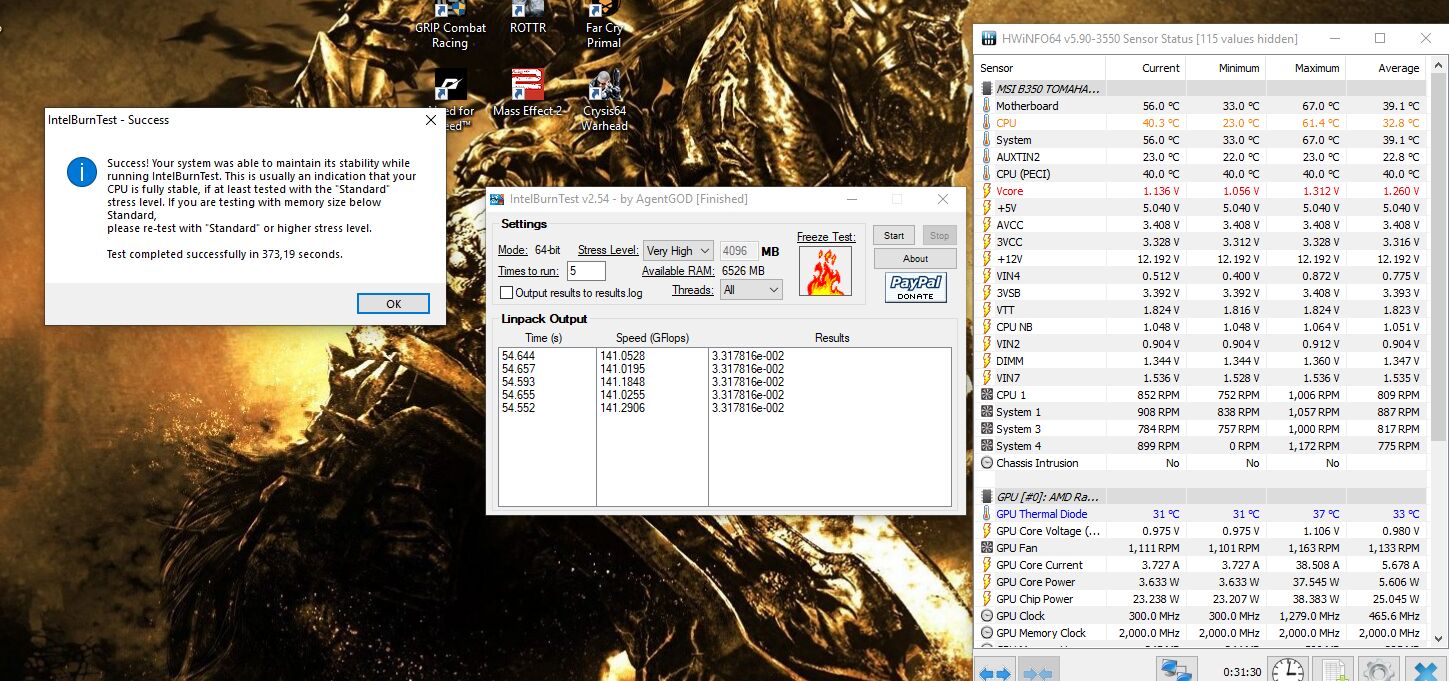Select the red Vcore voltage row

(1204, 191)
